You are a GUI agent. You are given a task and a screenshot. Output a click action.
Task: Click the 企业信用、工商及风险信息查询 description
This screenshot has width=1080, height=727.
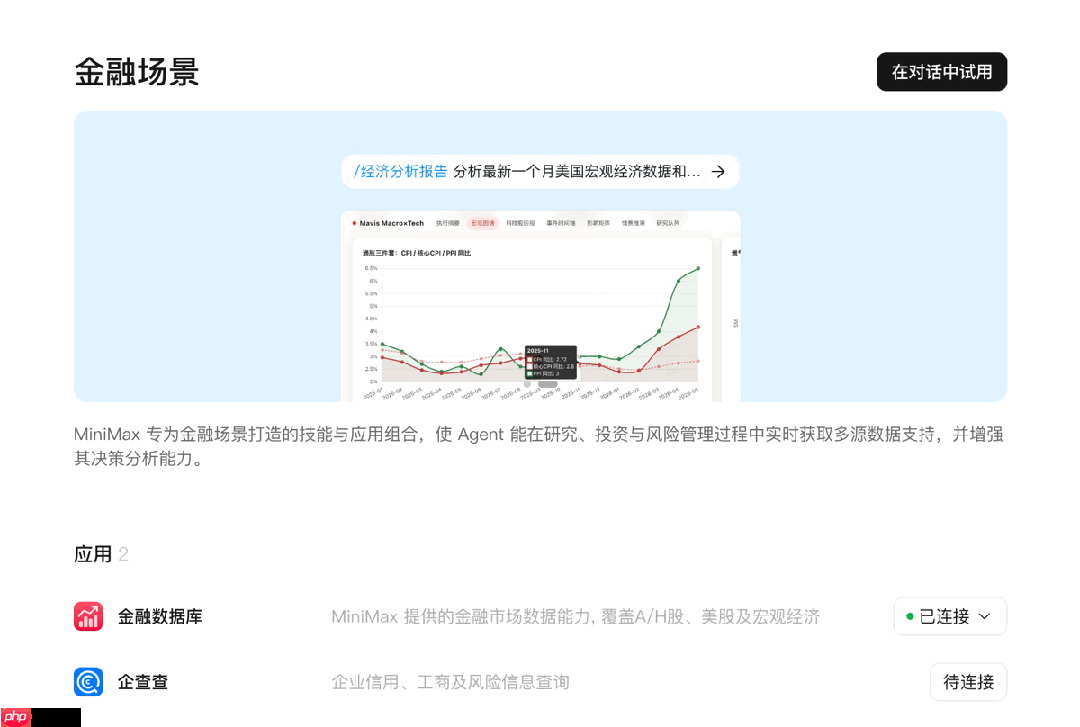pos(450,682)
